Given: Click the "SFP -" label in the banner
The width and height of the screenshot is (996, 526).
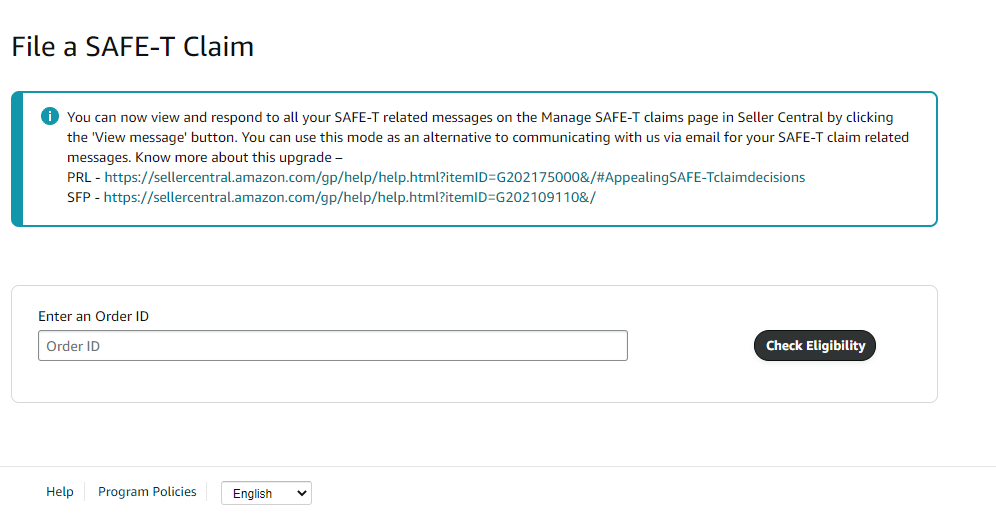Looking at the screenshot, I should pos(83,197).
